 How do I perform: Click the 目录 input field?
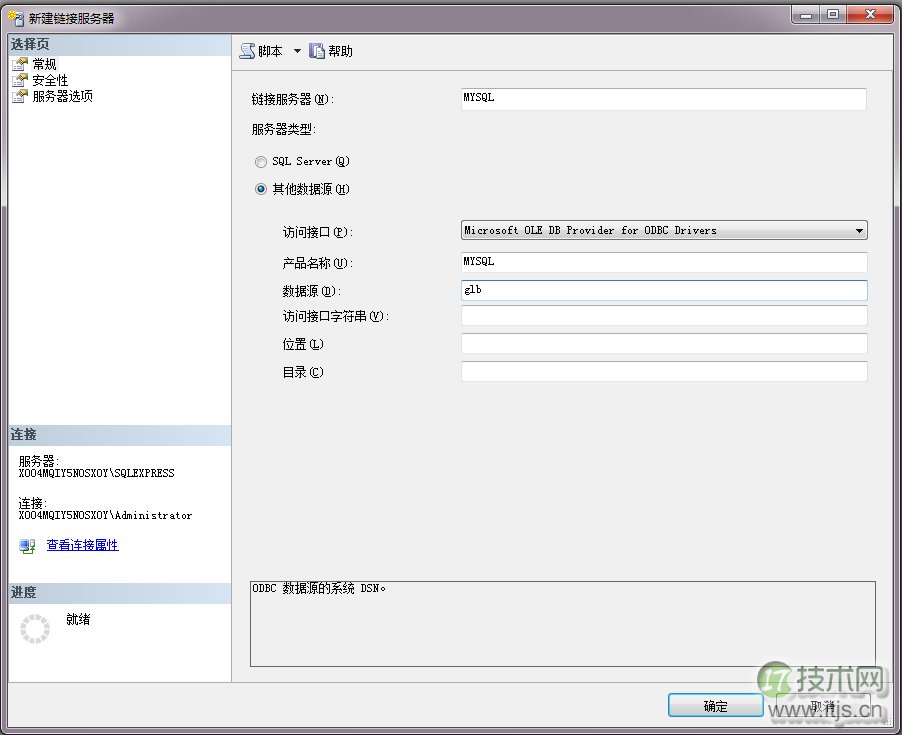pos(664,372)
